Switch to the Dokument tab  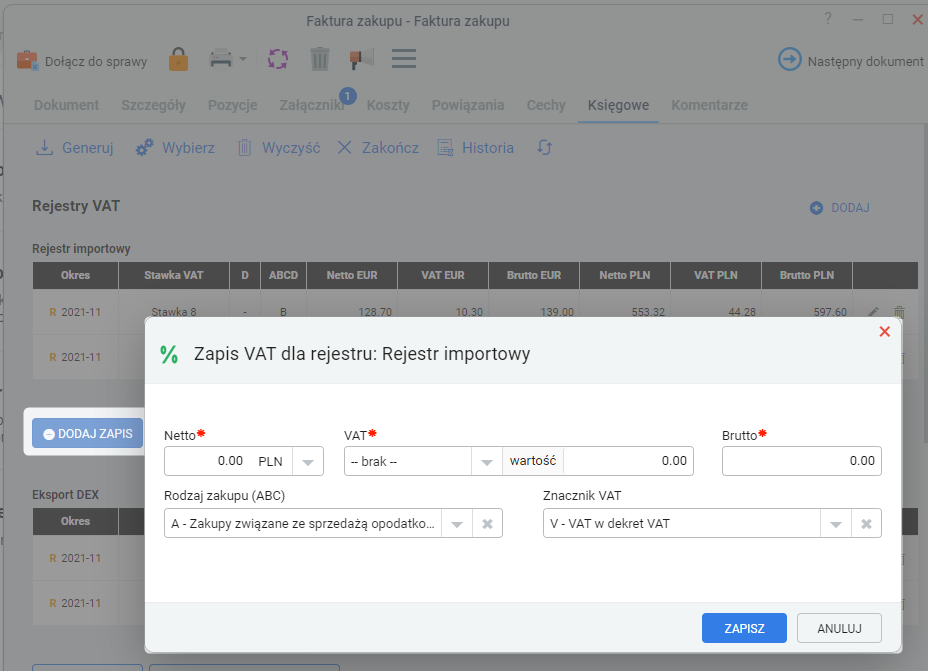point(66,105)
